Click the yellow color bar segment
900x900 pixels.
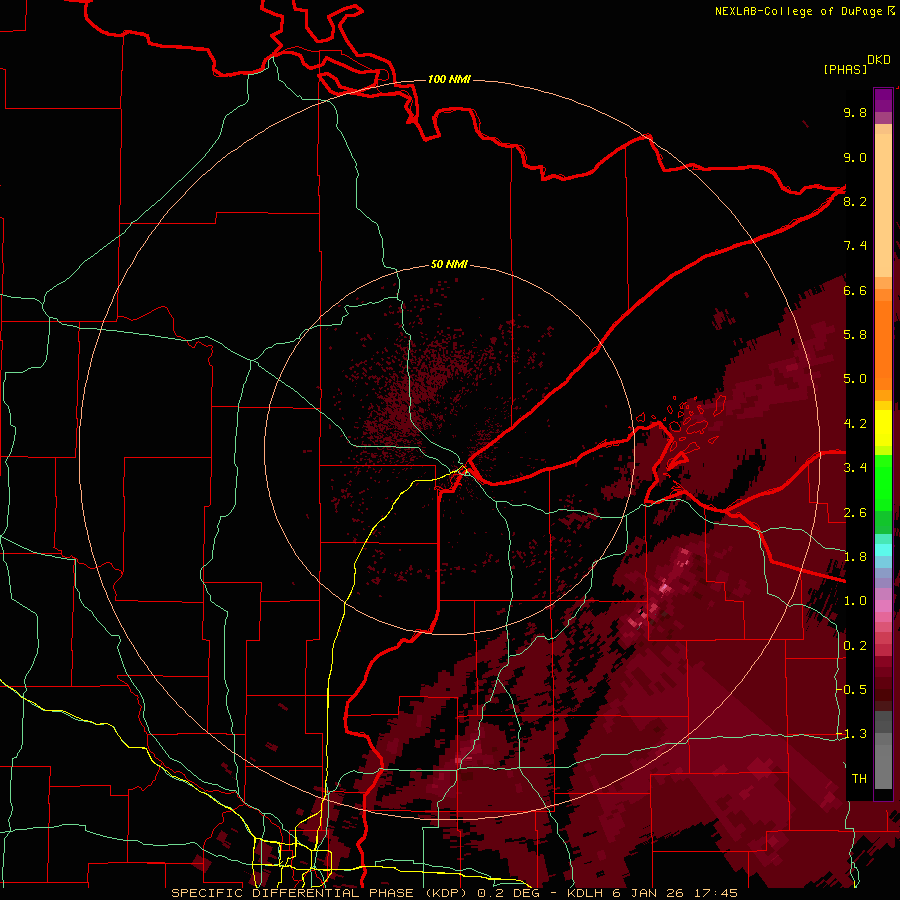coord(883,428)
